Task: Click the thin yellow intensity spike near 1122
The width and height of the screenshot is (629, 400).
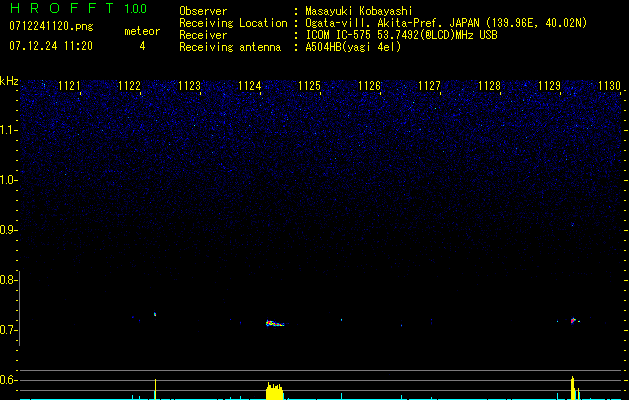Action: 155,389
